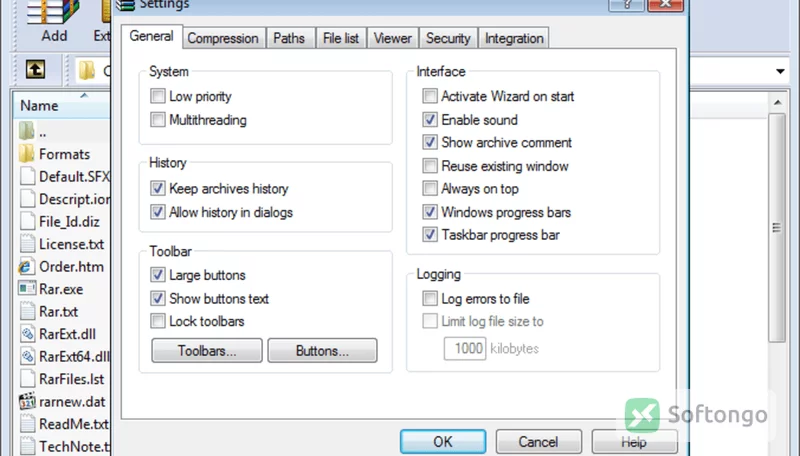This screenshot has width=800, height=456.
Task: Cancel the Settings dialog
Action: click(538, 441)
